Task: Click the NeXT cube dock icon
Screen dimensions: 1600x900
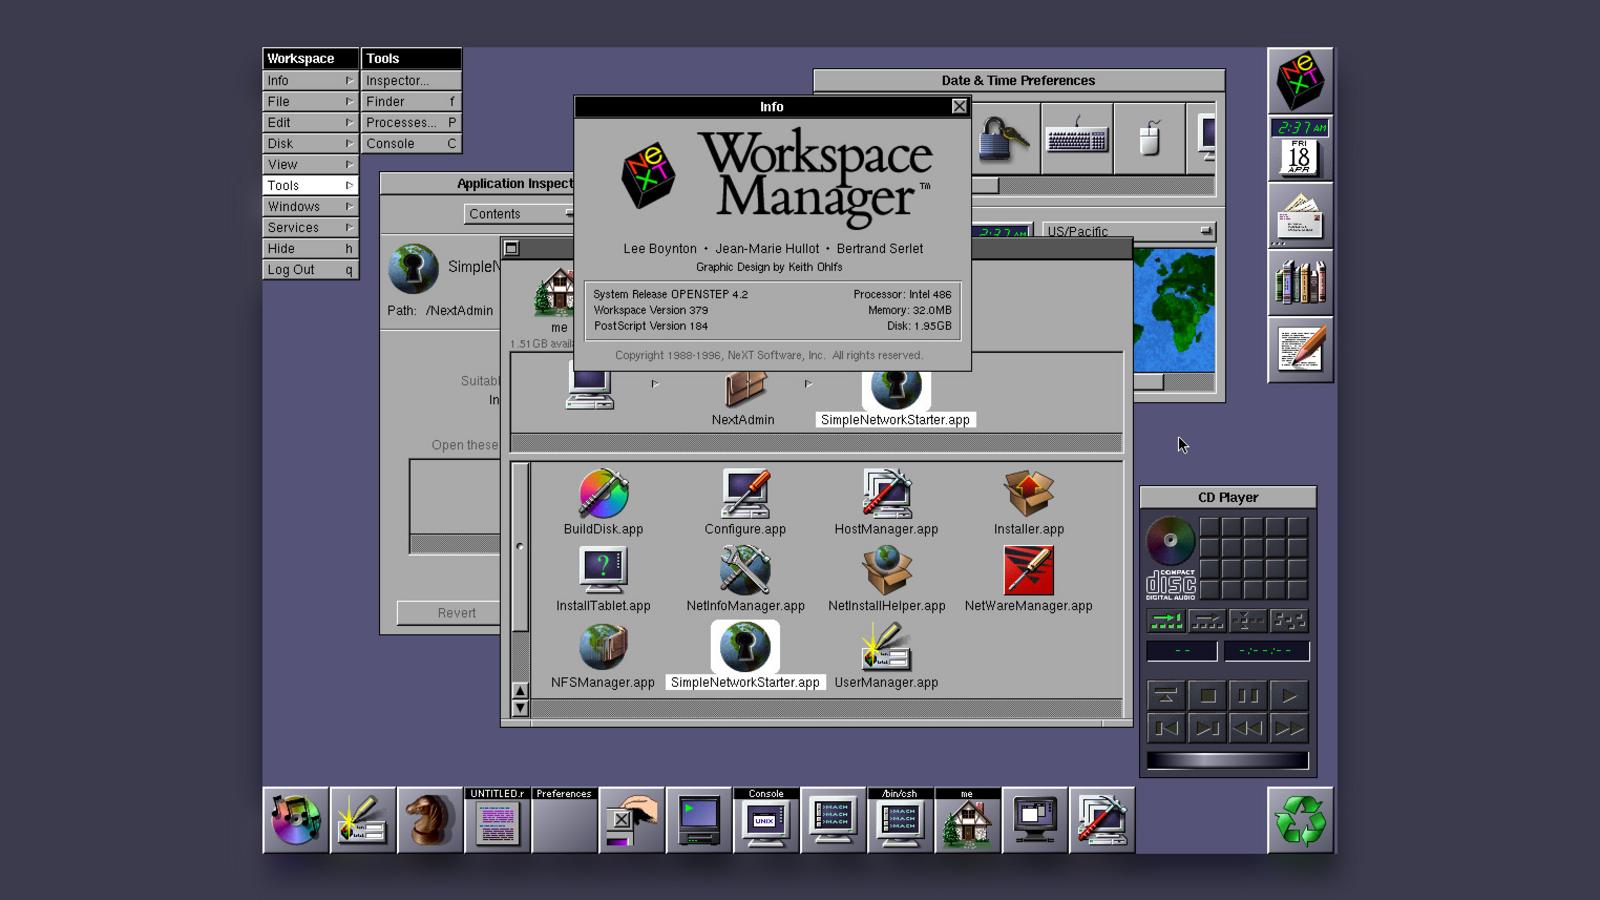Action: pyautogui.click(x=1300, y=81)
